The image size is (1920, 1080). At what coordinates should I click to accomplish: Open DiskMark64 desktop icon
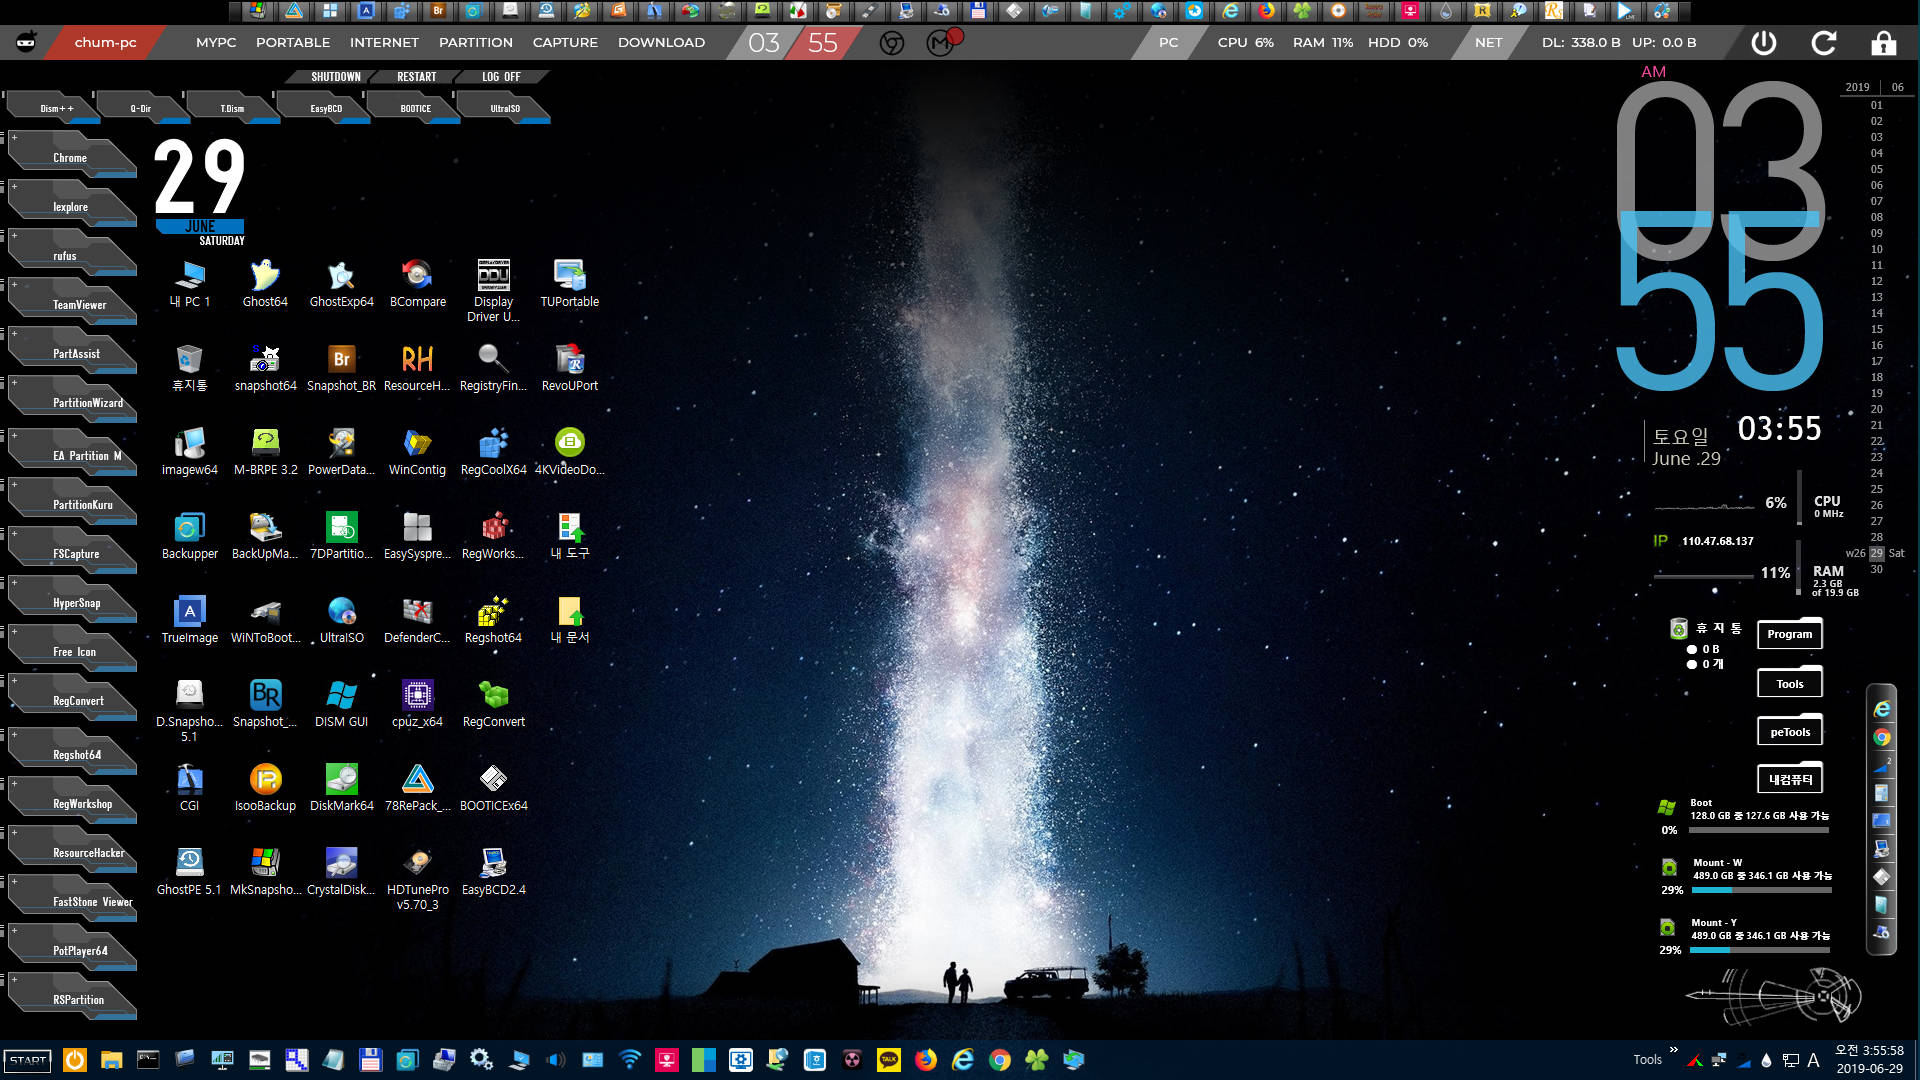click(341, 788)
